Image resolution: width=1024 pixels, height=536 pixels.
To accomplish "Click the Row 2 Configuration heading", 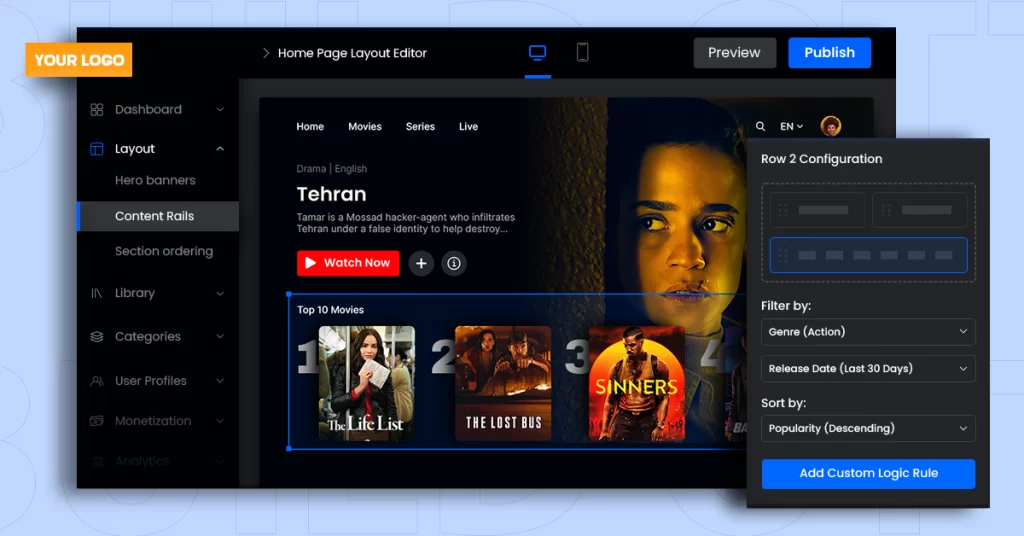I will (822, 159).
